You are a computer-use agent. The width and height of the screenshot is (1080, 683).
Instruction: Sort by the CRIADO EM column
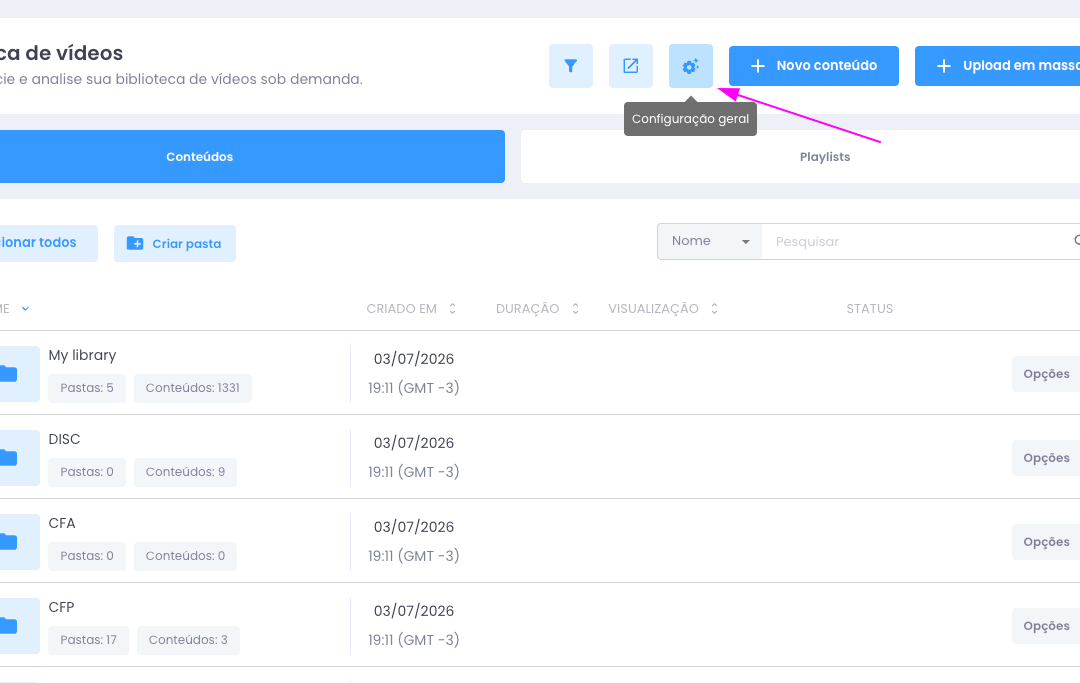(x=411, y=308)
